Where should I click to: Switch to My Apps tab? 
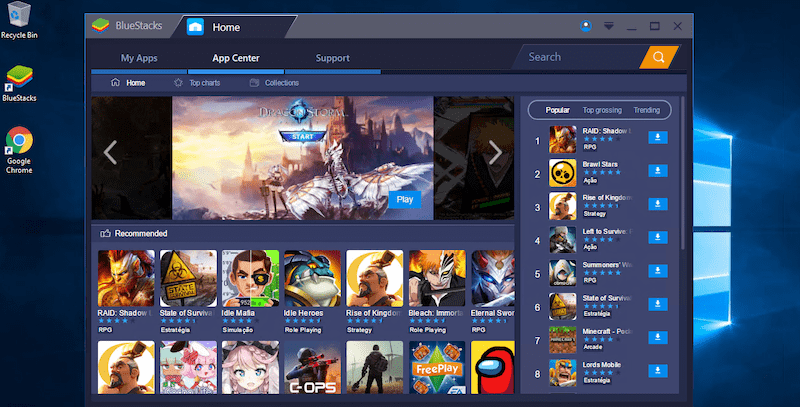pyautogui.click(x=139, y=58)
